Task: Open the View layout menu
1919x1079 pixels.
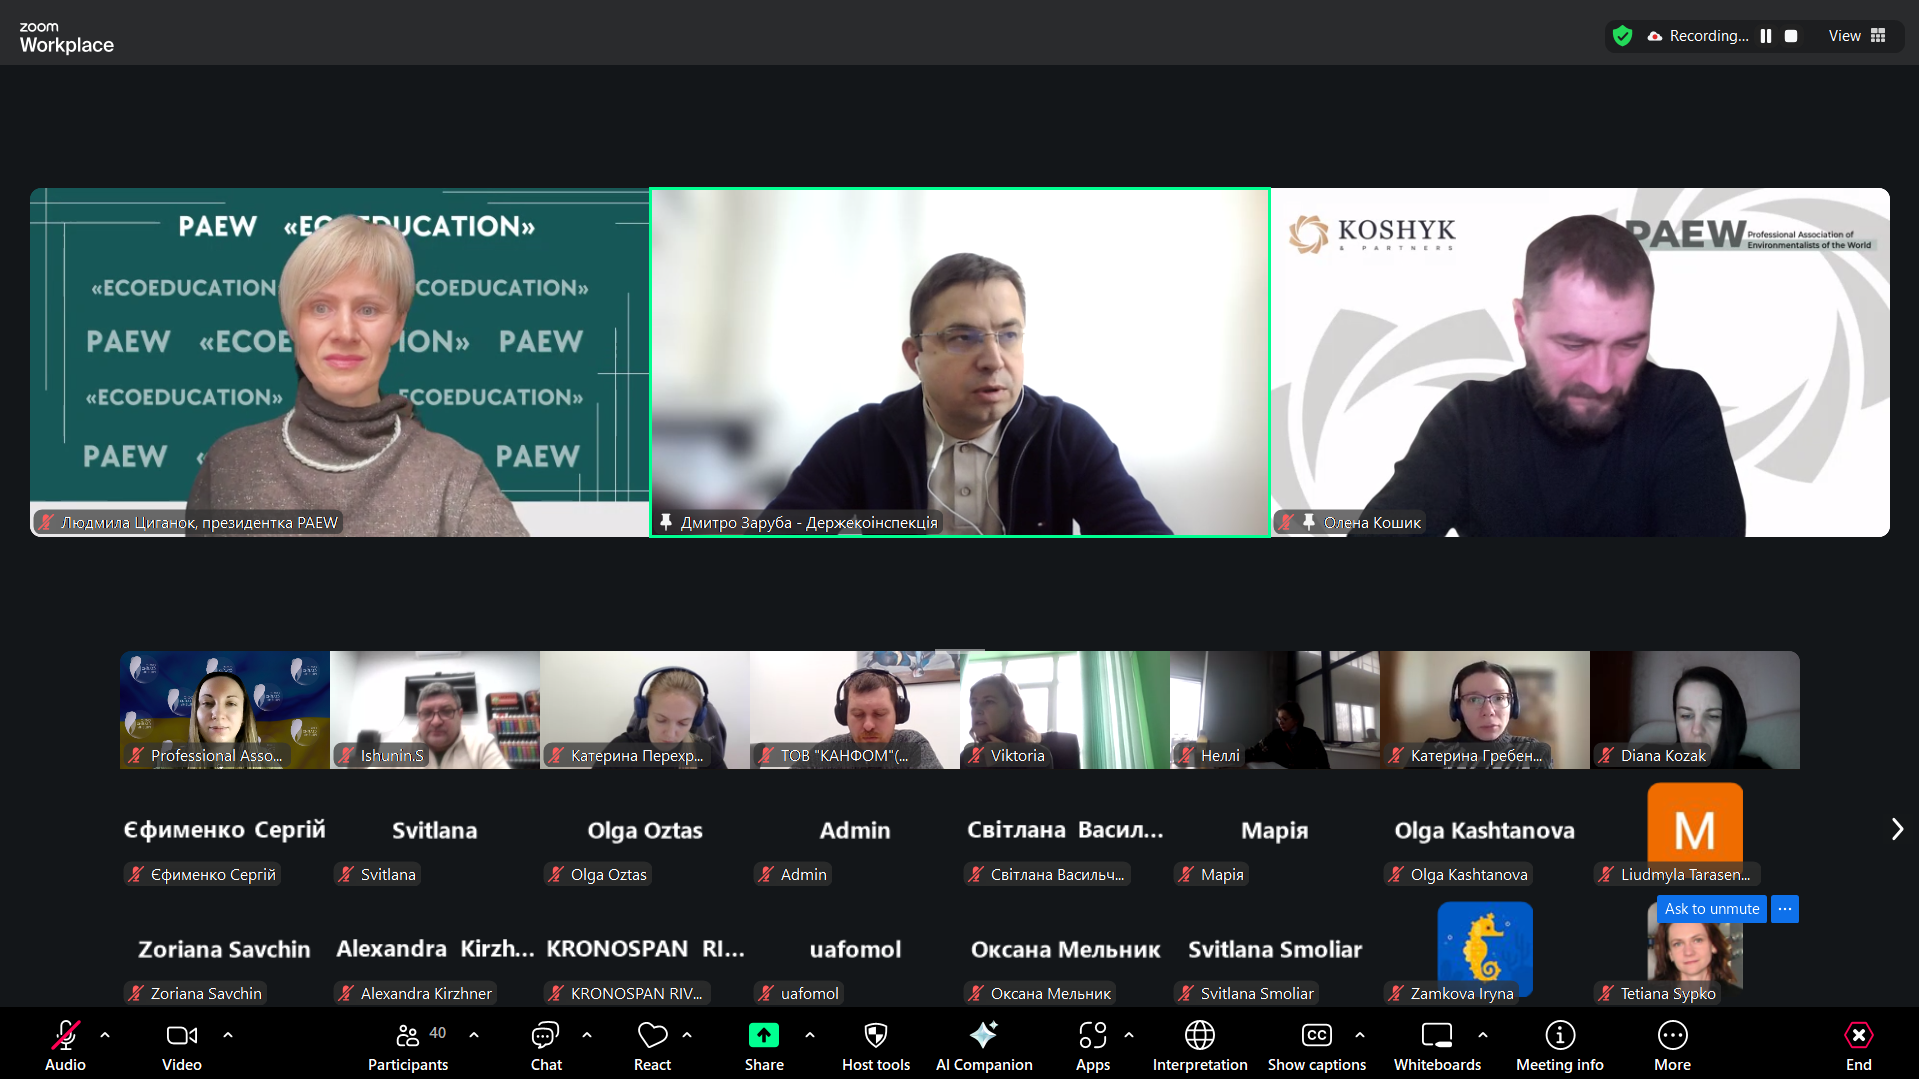Action: click(x=1856, y=36)
